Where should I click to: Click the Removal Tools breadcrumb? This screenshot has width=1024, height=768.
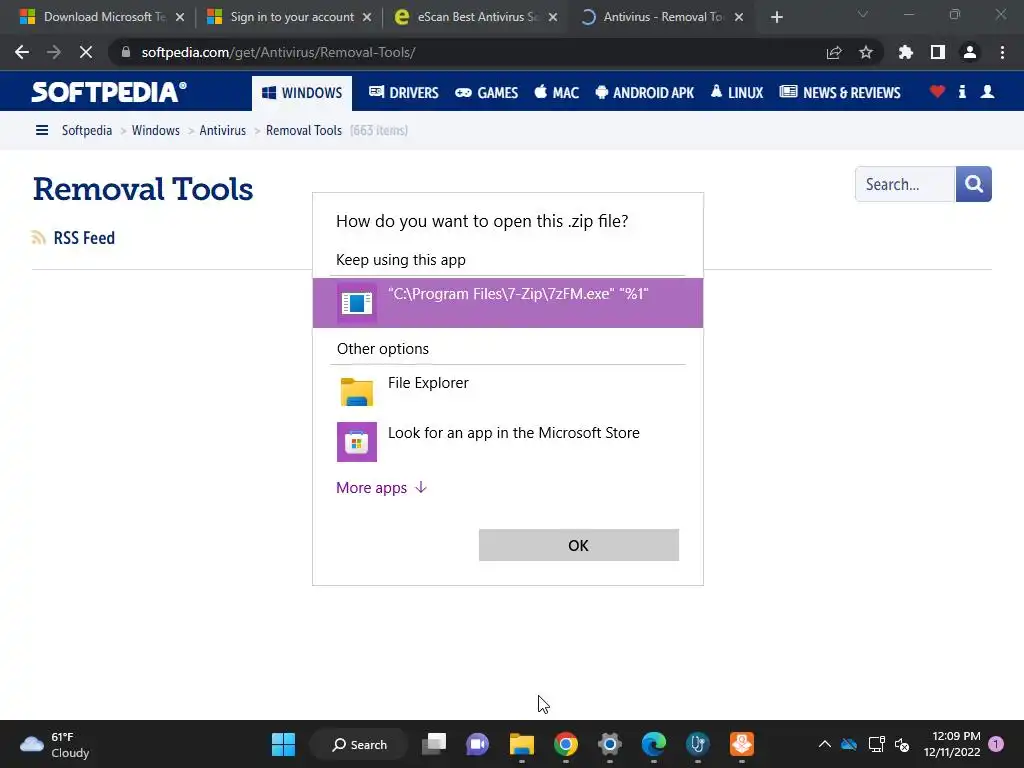coord(304,130)
